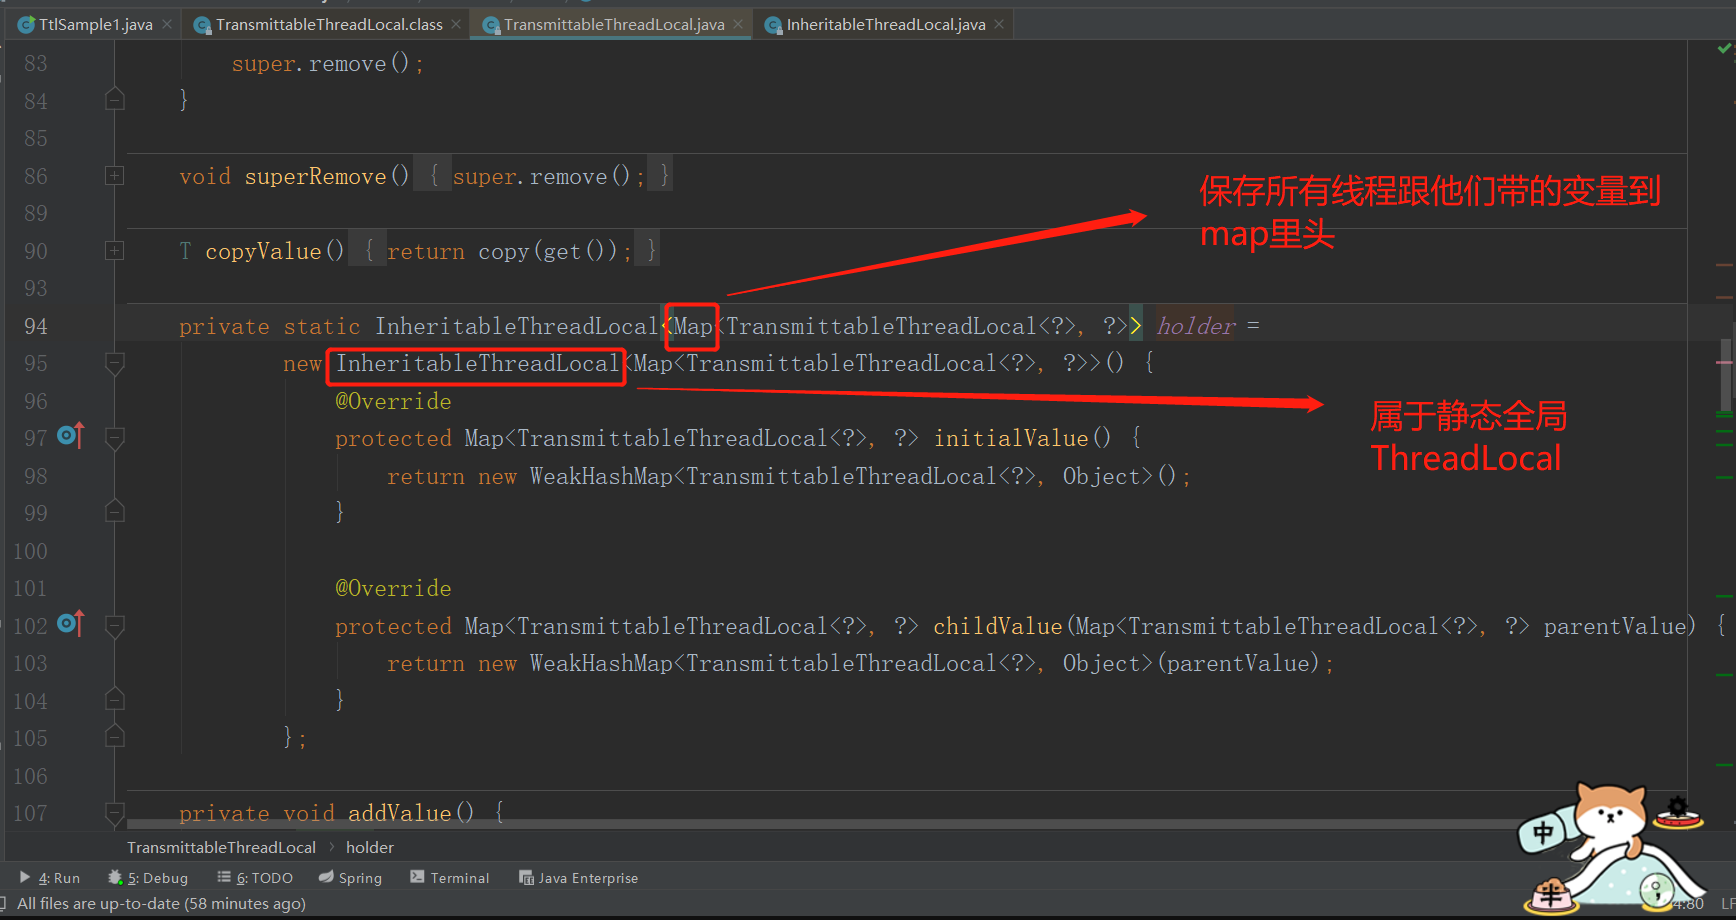Collapse the code block ending at line 84
Viewport: 1736px width, 920px height.
115,100
